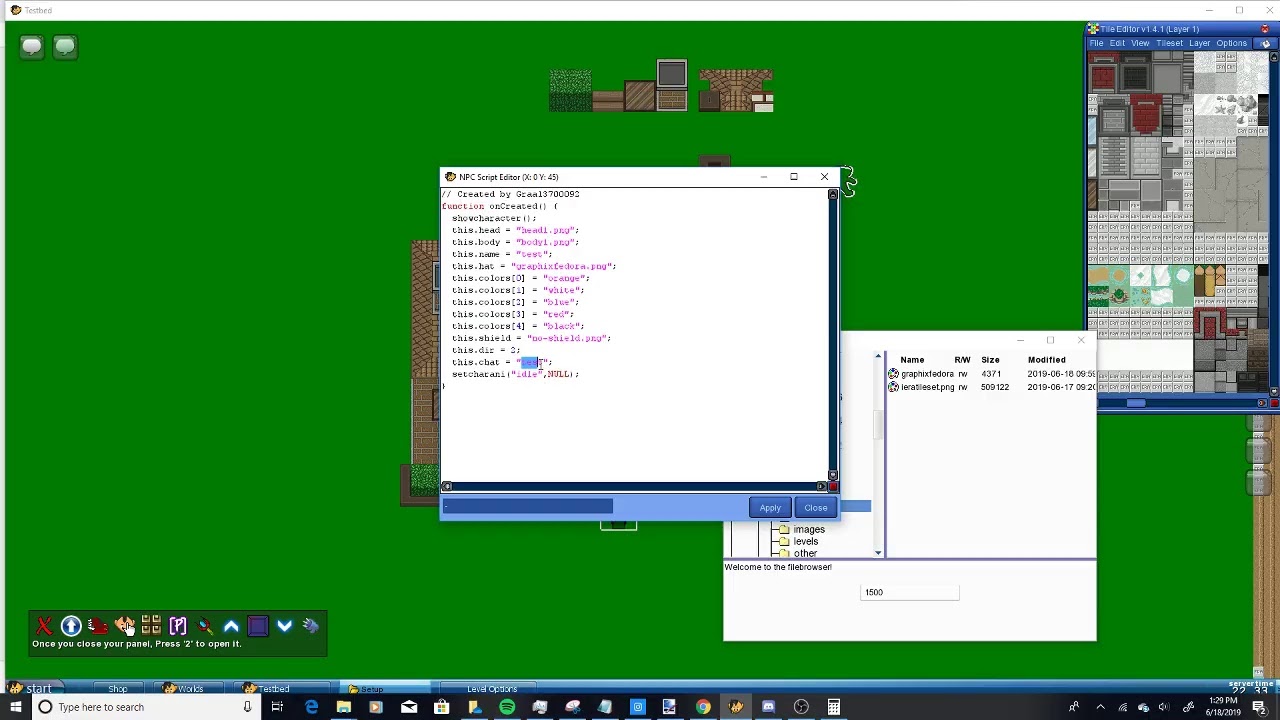Open the View menu in the Tile Editor

1140,43
